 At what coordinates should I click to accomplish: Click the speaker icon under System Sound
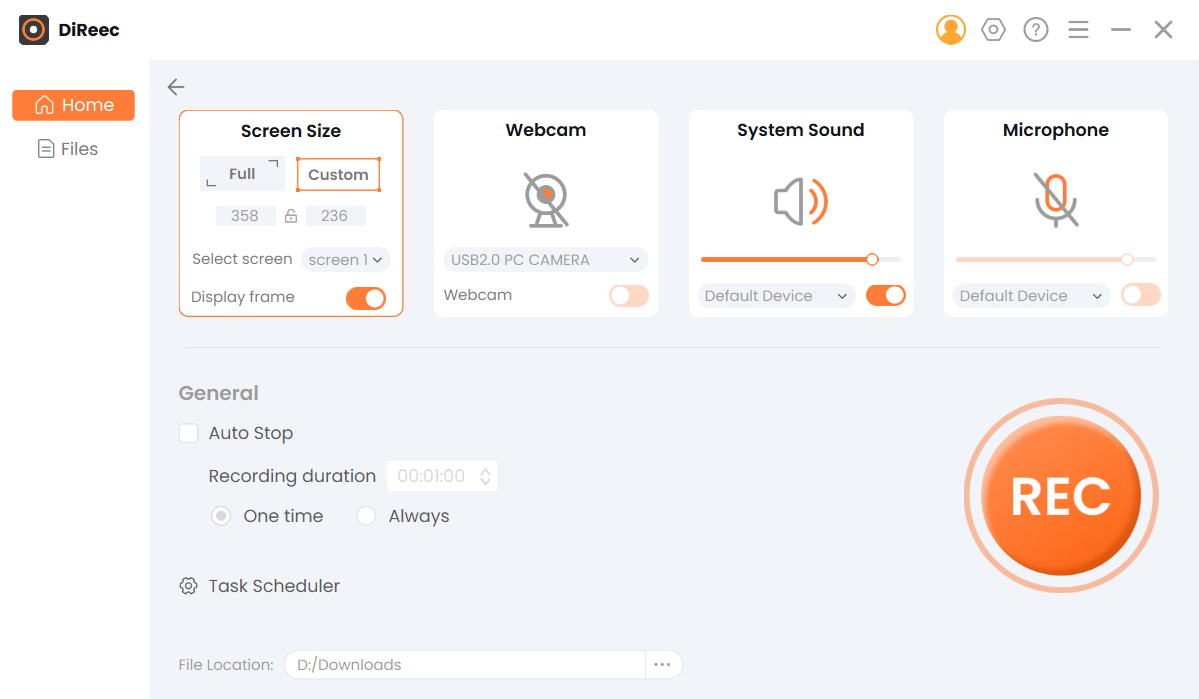click(800, 200)
